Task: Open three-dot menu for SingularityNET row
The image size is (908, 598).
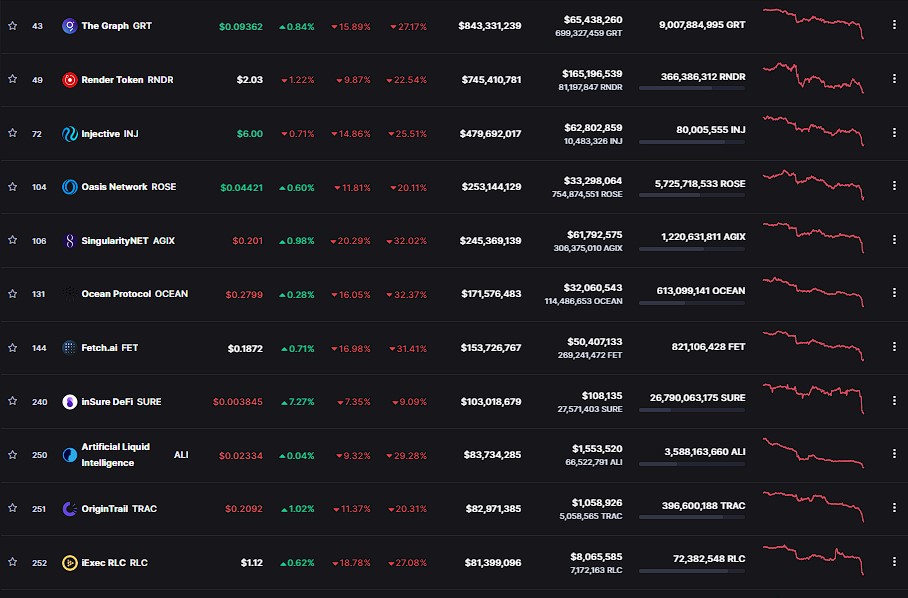Action: [894, 241]
